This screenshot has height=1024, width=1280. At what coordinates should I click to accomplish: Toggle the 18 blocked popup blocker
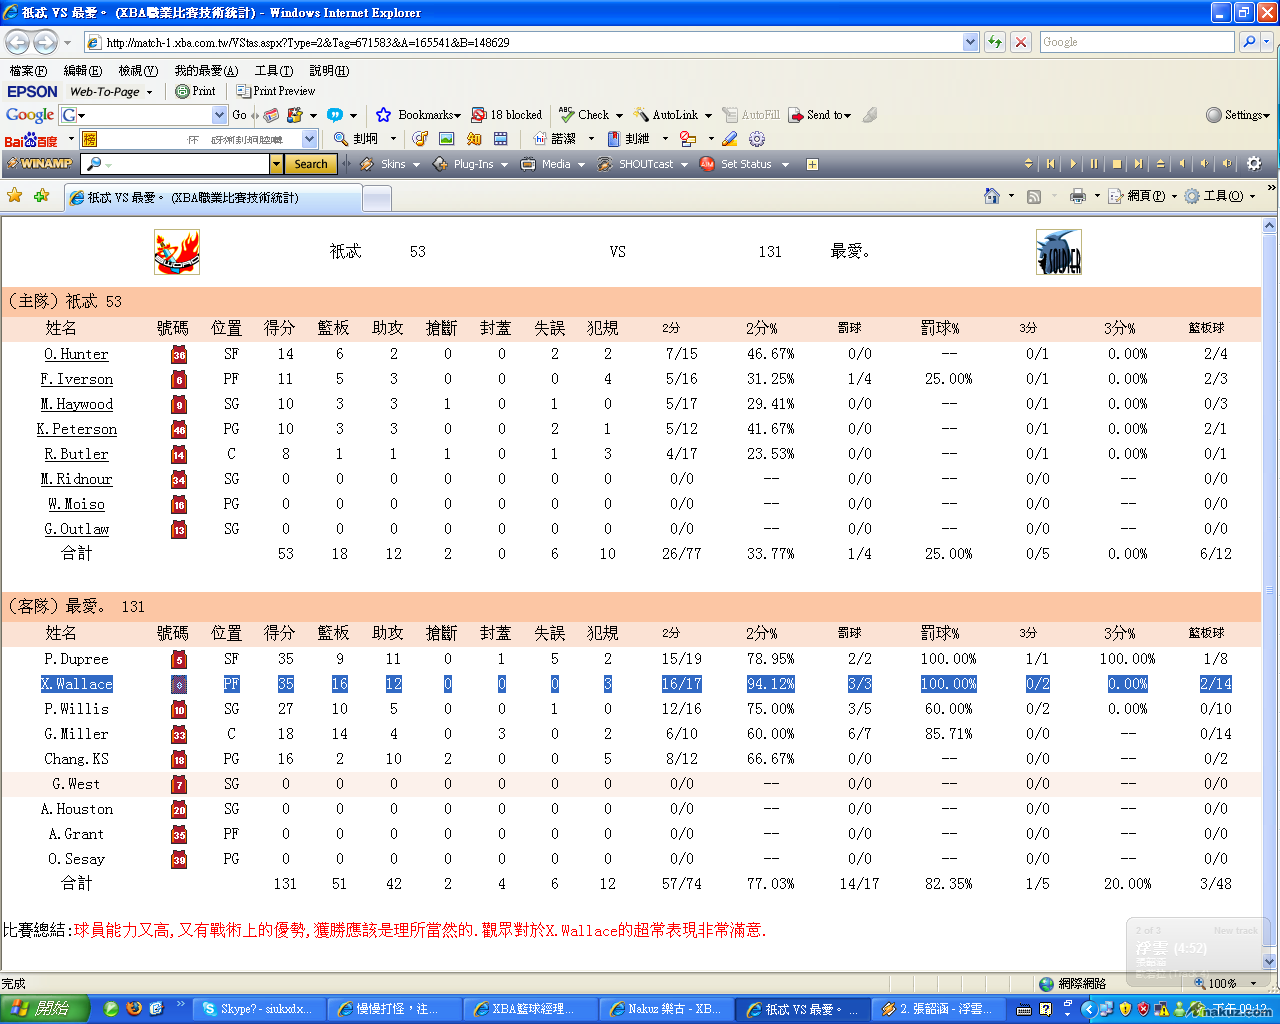[x=507, y=115]
